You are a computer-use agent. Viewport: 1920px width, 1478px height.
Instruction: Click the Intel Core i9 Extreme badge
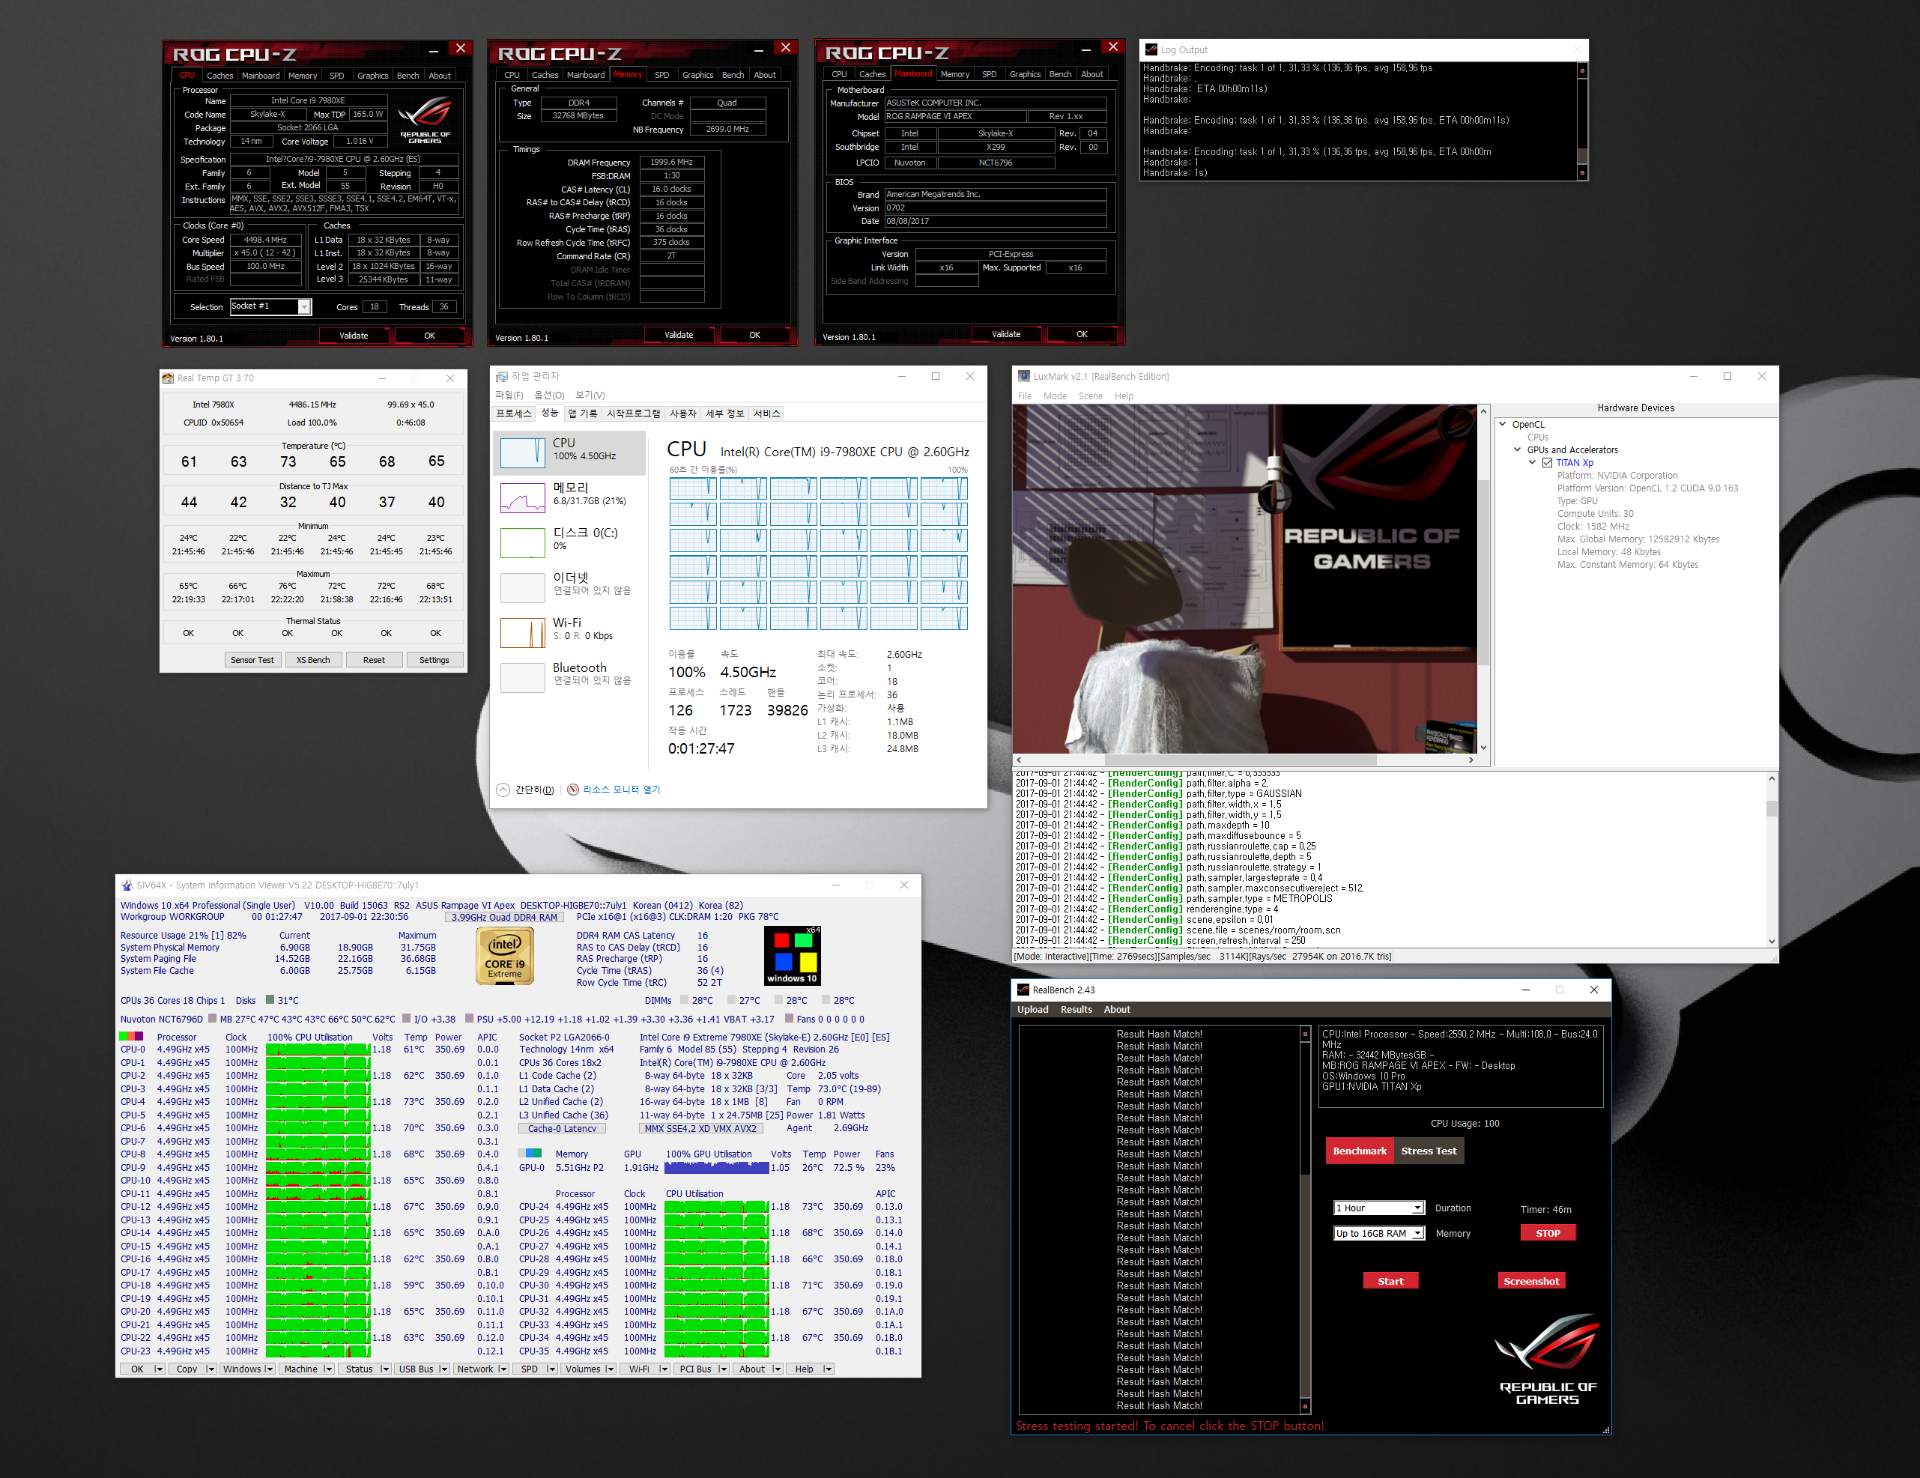point(505,957)
